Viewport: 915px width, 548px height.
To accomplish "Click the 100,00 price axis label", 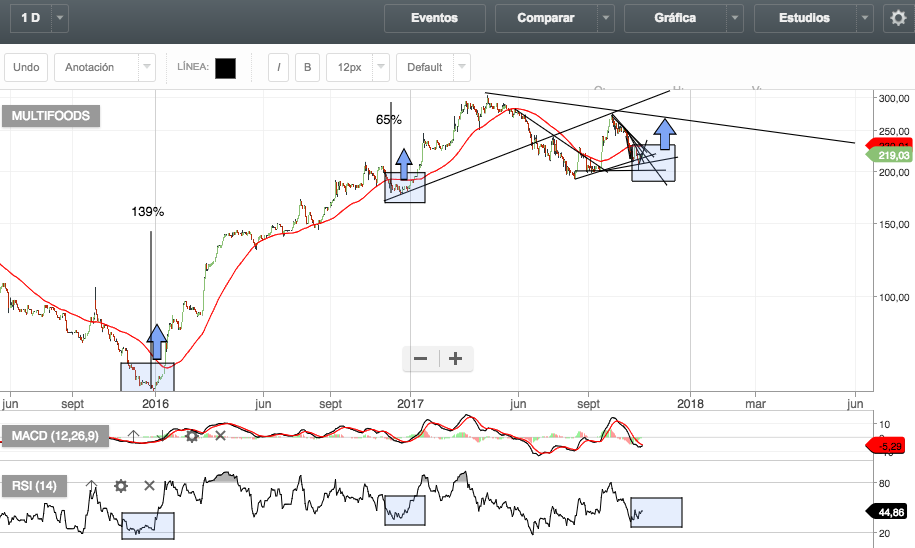I will point(894,297).
